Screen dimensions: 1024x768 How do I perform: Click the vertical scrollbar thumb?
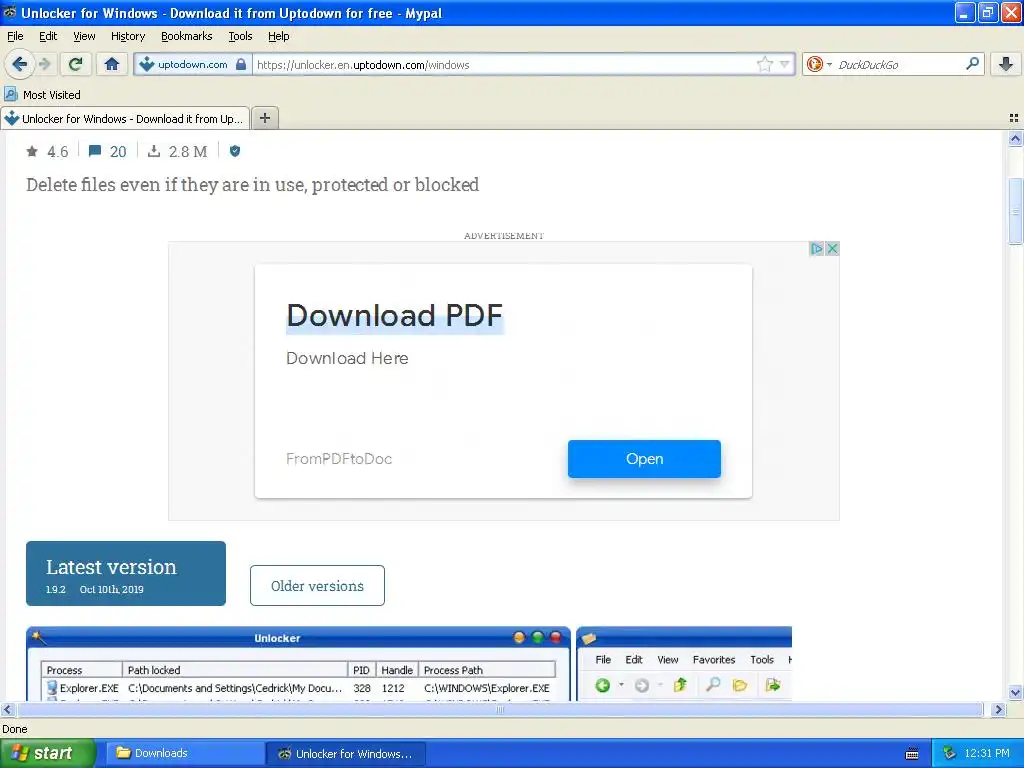[x=1015, y=212]
